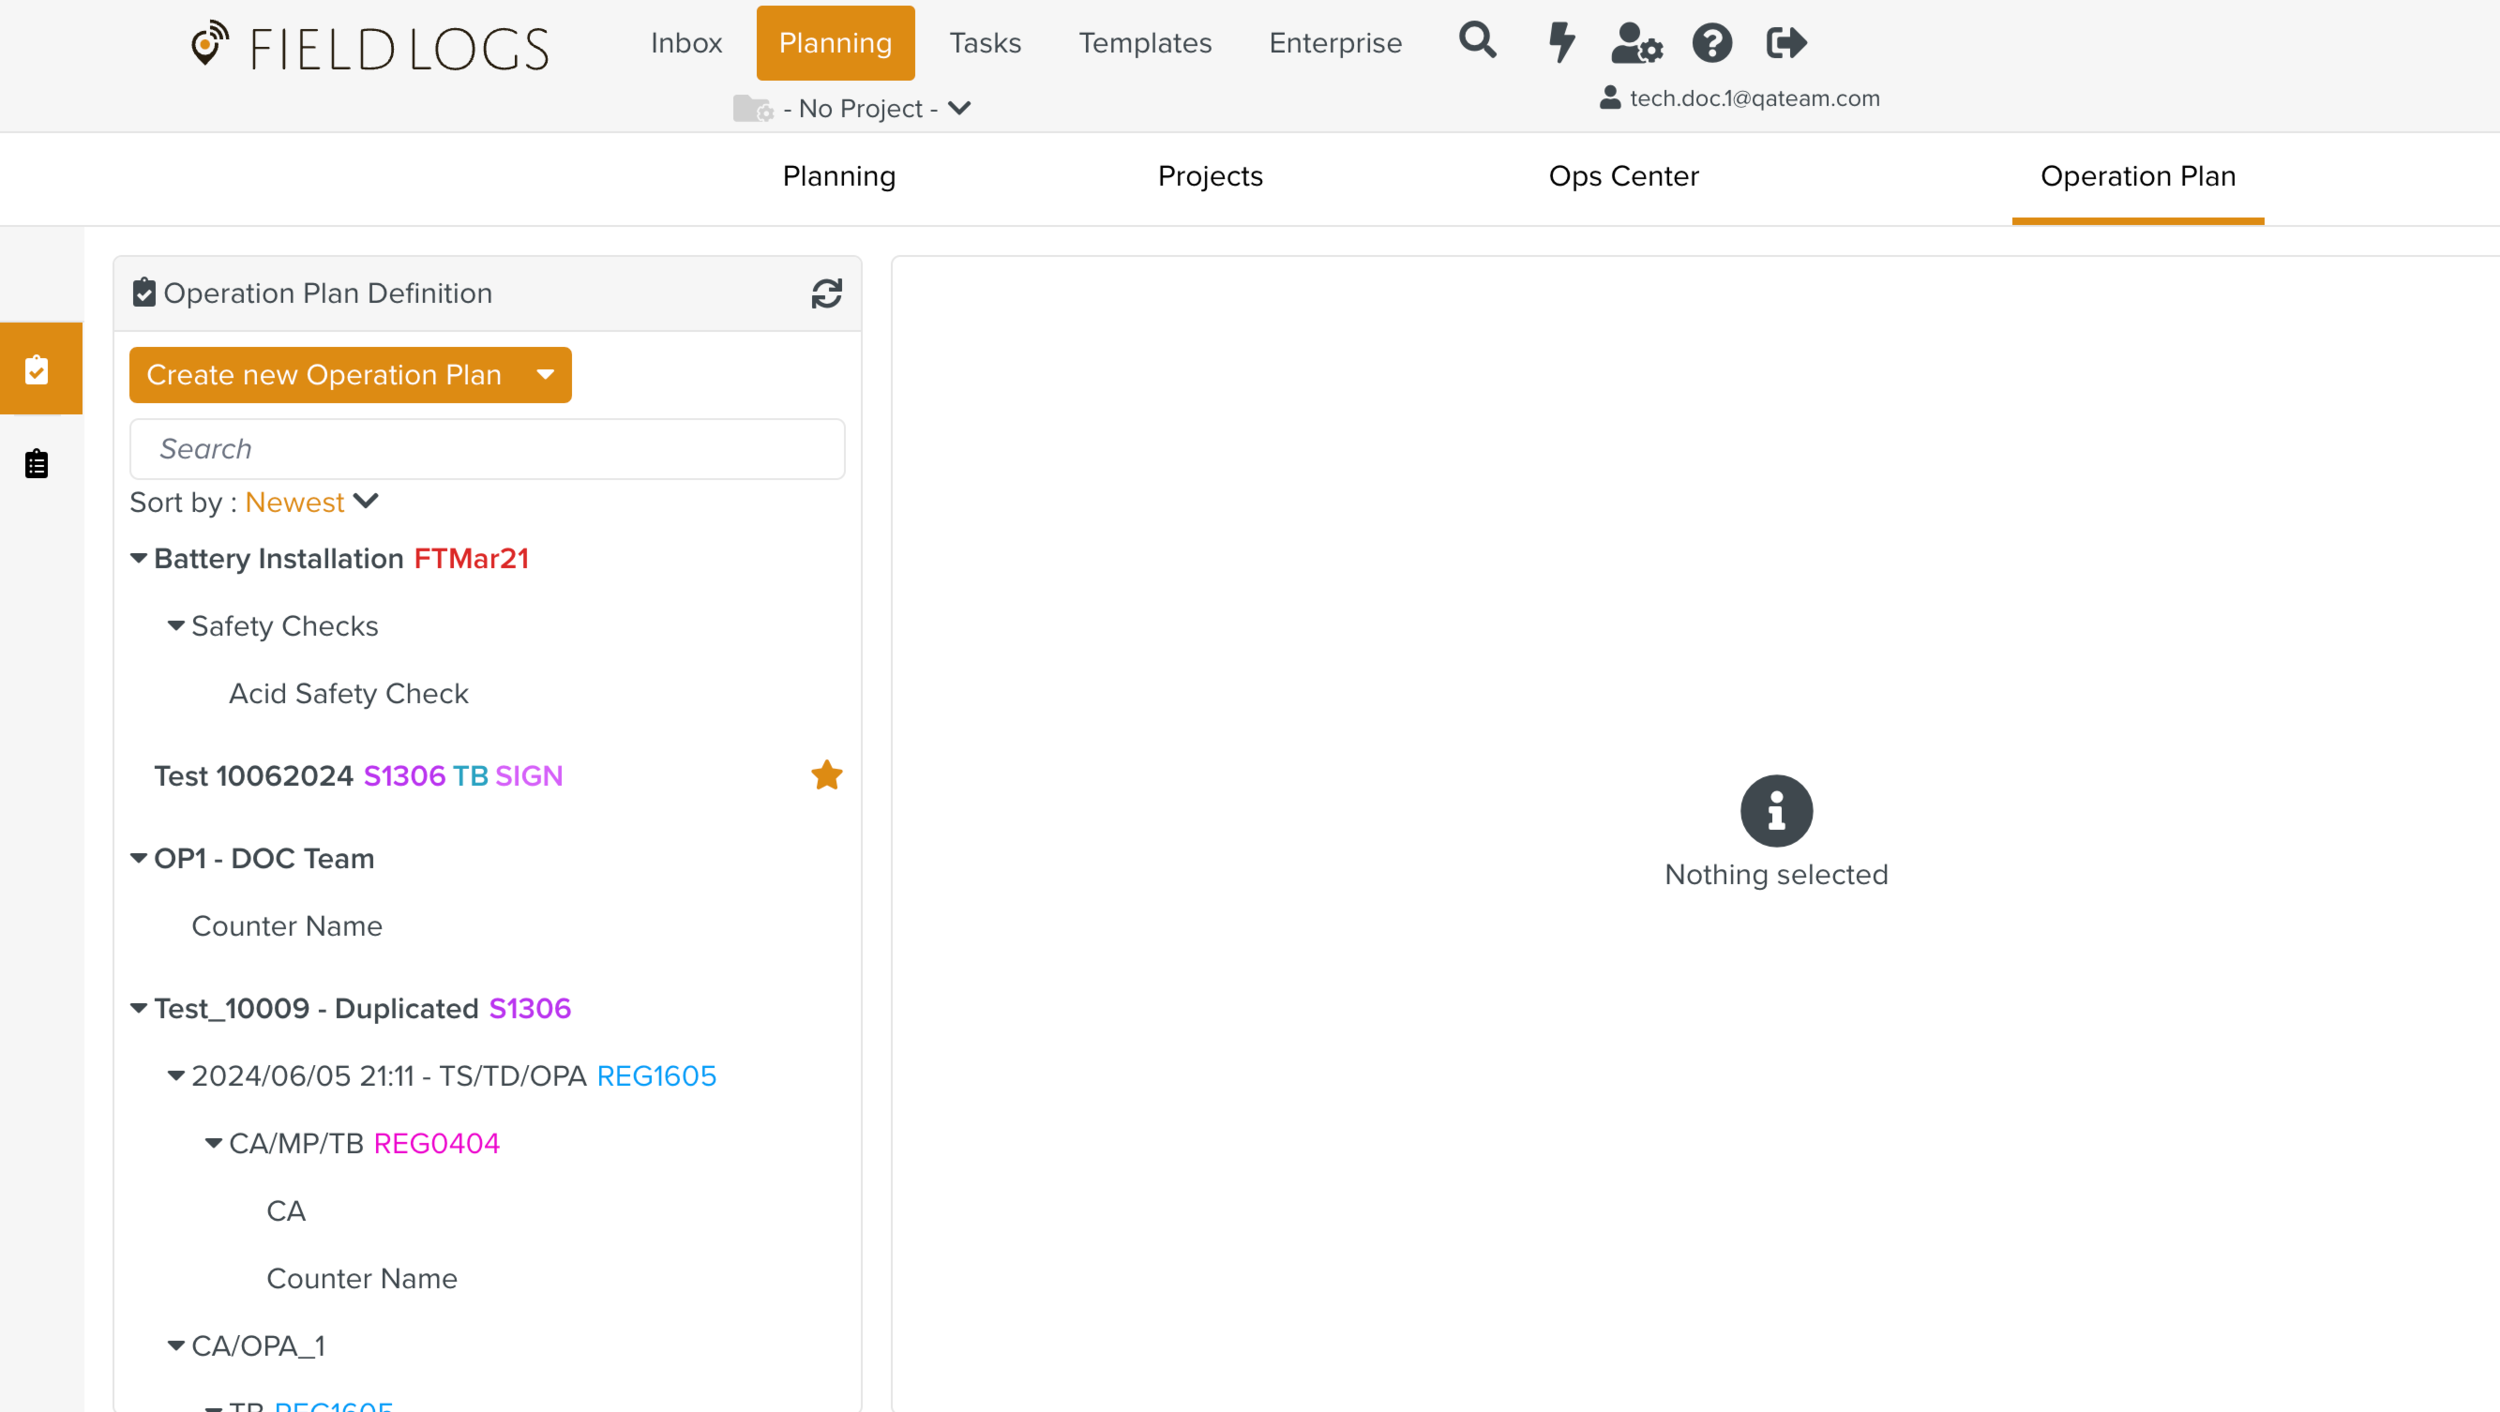Collapse the Safety Checks node

pos(176,626)
